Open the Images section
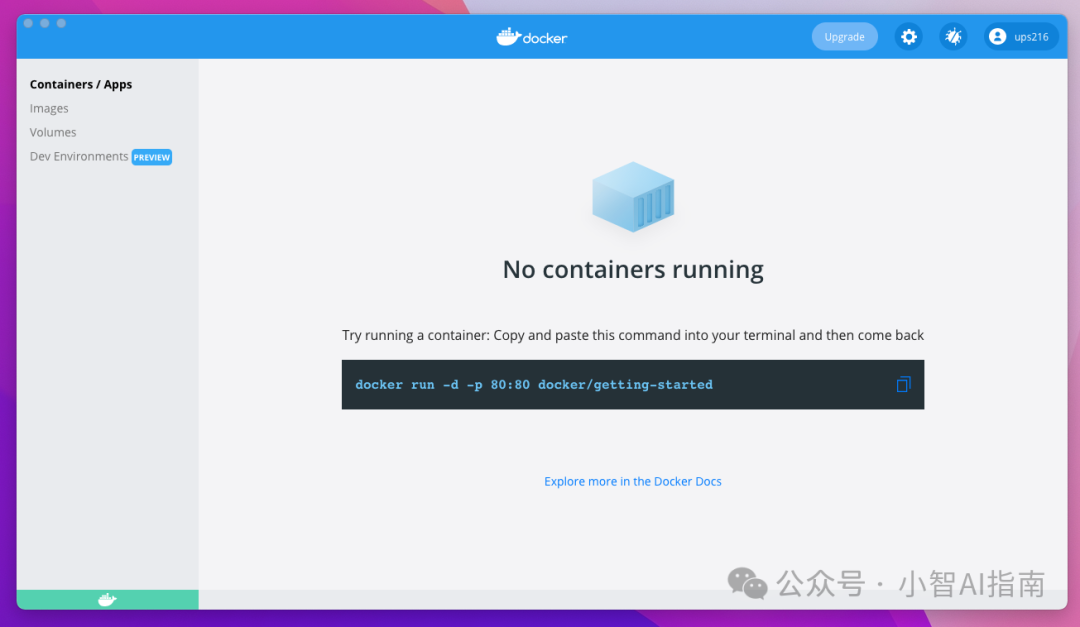This screenshot has height=627, width=1080. (x=49, y=109)
